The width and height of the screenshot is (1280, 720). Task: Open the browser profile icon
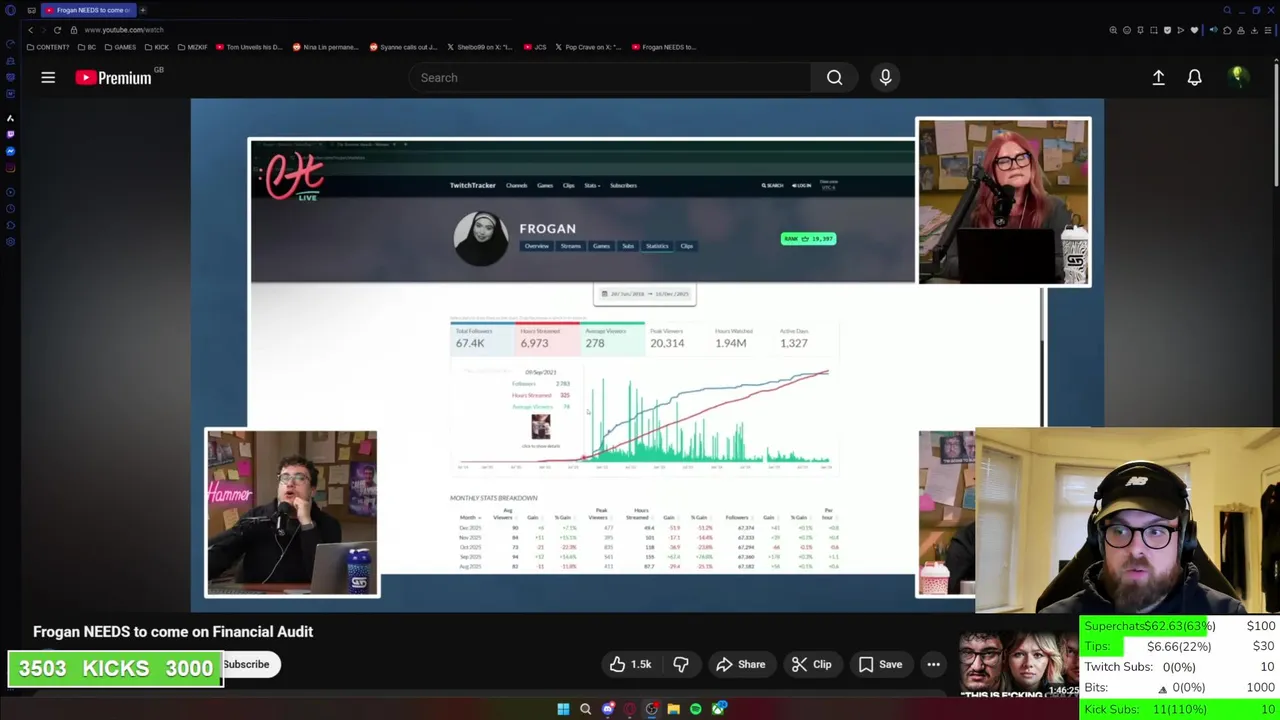[x=1241, y=30]
